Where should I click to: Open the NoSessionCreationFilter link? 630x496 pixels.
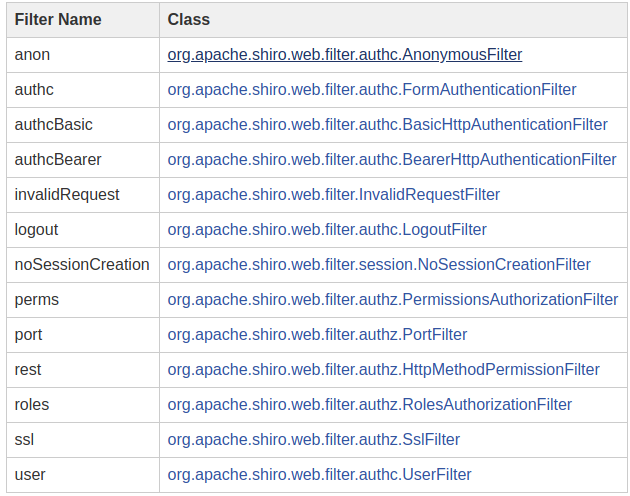pos(379,264)
